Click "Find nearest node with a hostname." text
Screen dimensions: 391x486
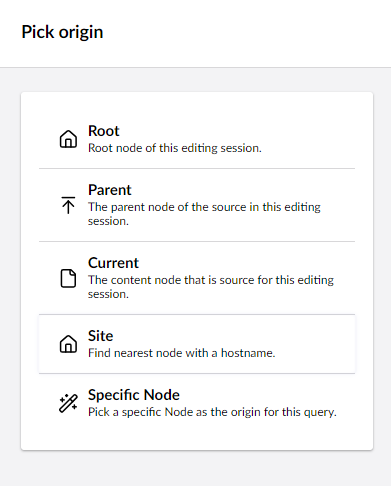[x=182, y=353]
